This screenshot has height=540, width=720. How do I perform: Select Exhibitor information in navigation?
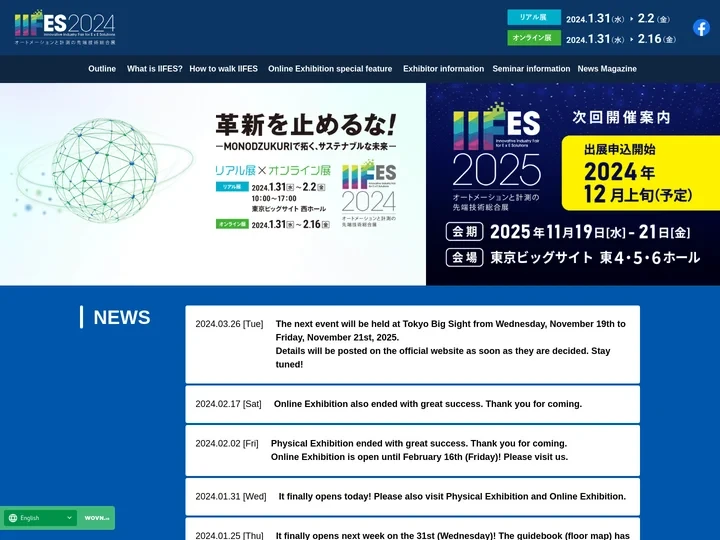(x=444, y=69)
